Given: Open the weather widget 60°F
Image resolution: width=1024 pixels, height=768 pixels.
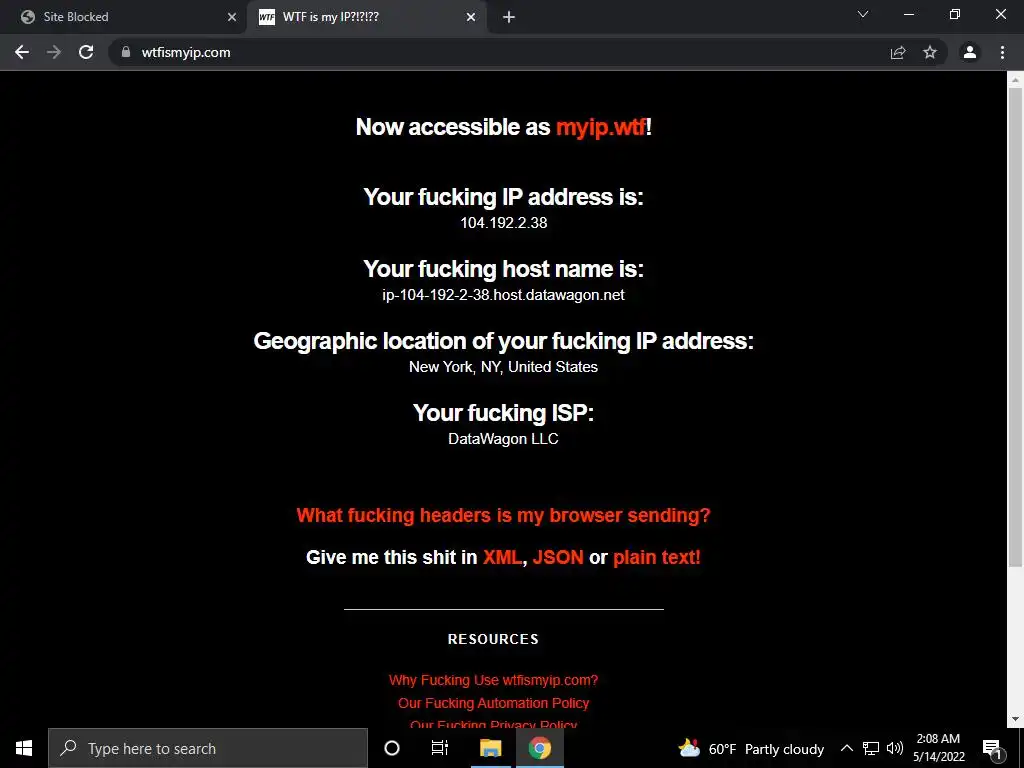Looking at the screenshot, I should [751, 748].
